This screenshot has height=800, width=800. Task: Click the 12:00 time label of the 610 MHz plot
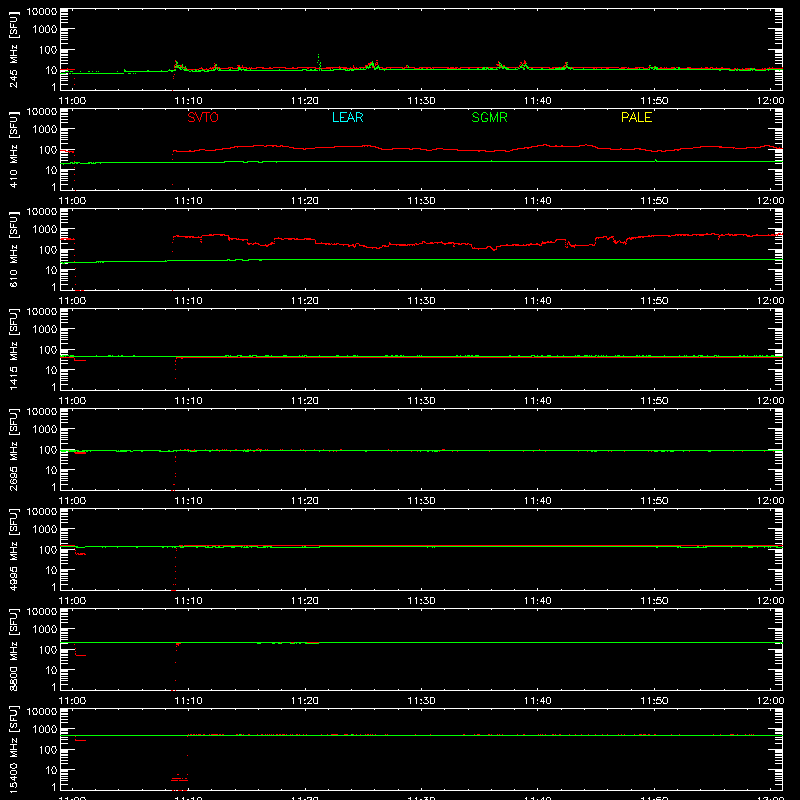(770, 301)
